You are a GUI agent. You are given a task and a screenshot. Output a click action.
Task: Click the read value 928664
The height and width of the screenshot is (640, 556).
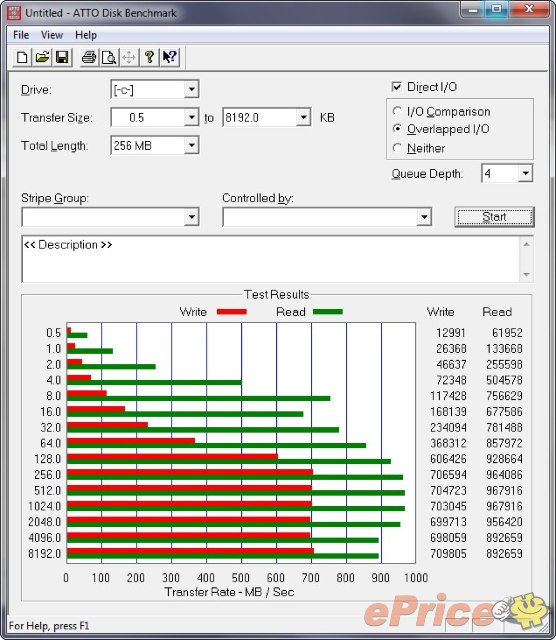coord(504,459)
